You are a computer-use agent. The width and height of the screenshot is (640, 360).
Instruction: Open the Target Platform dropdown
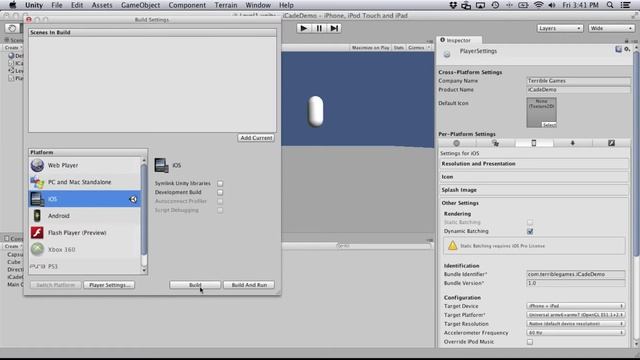pos(576,315)
